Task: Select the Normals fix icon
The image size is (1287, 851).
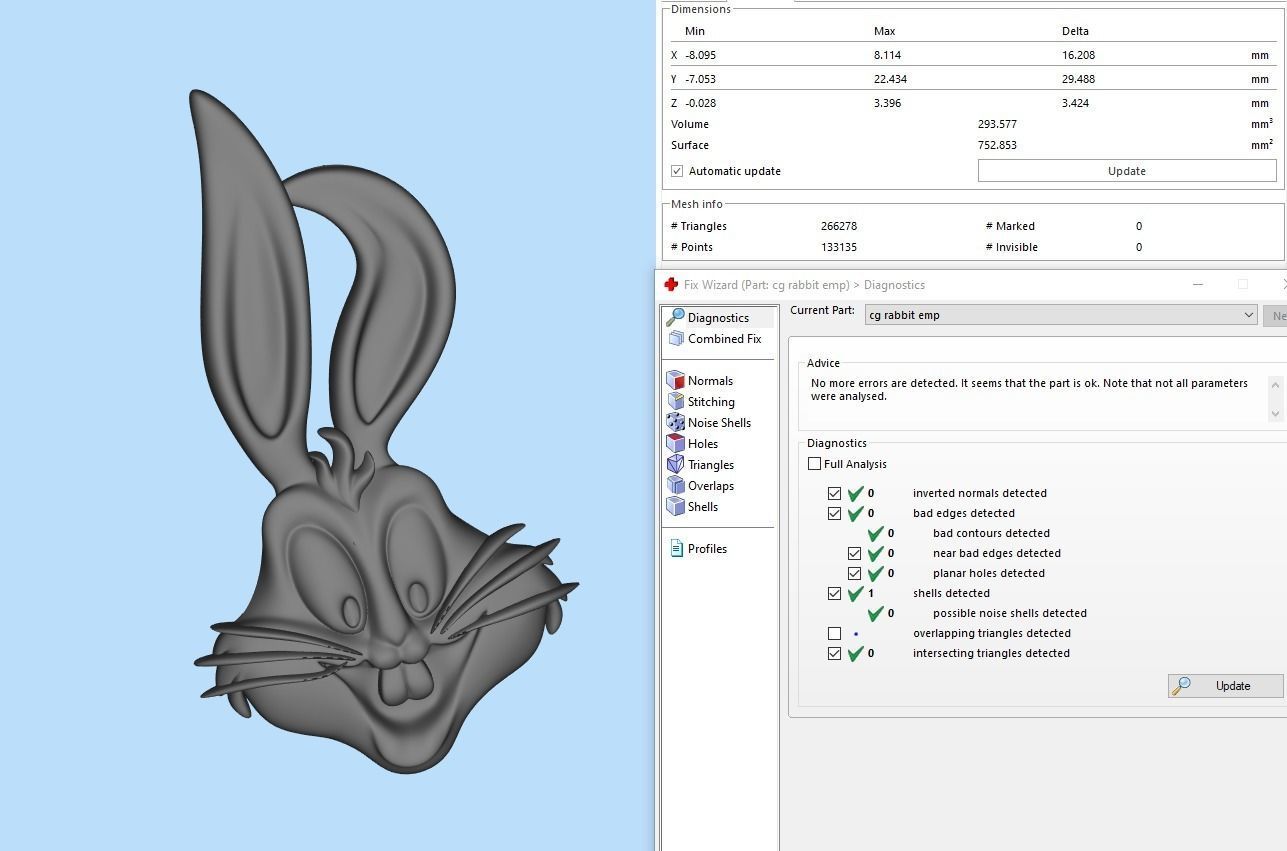Action: [675, 381]
